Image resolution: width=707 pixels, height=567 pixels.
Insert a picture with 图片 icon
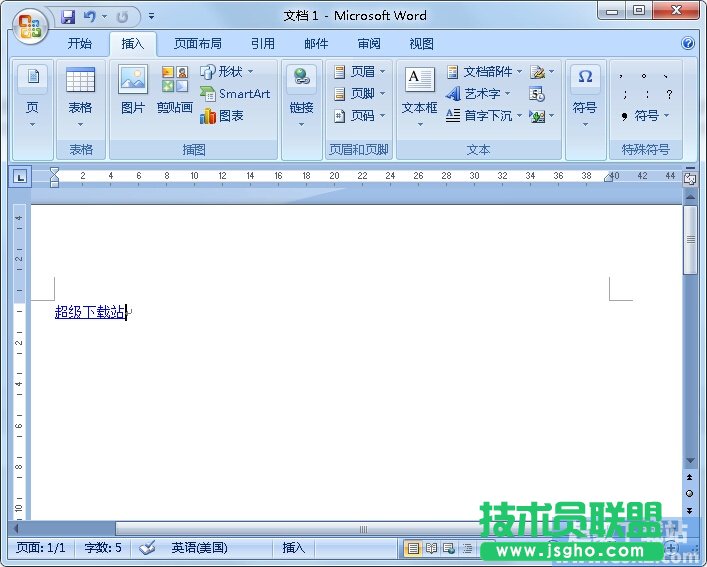[132, 90]
